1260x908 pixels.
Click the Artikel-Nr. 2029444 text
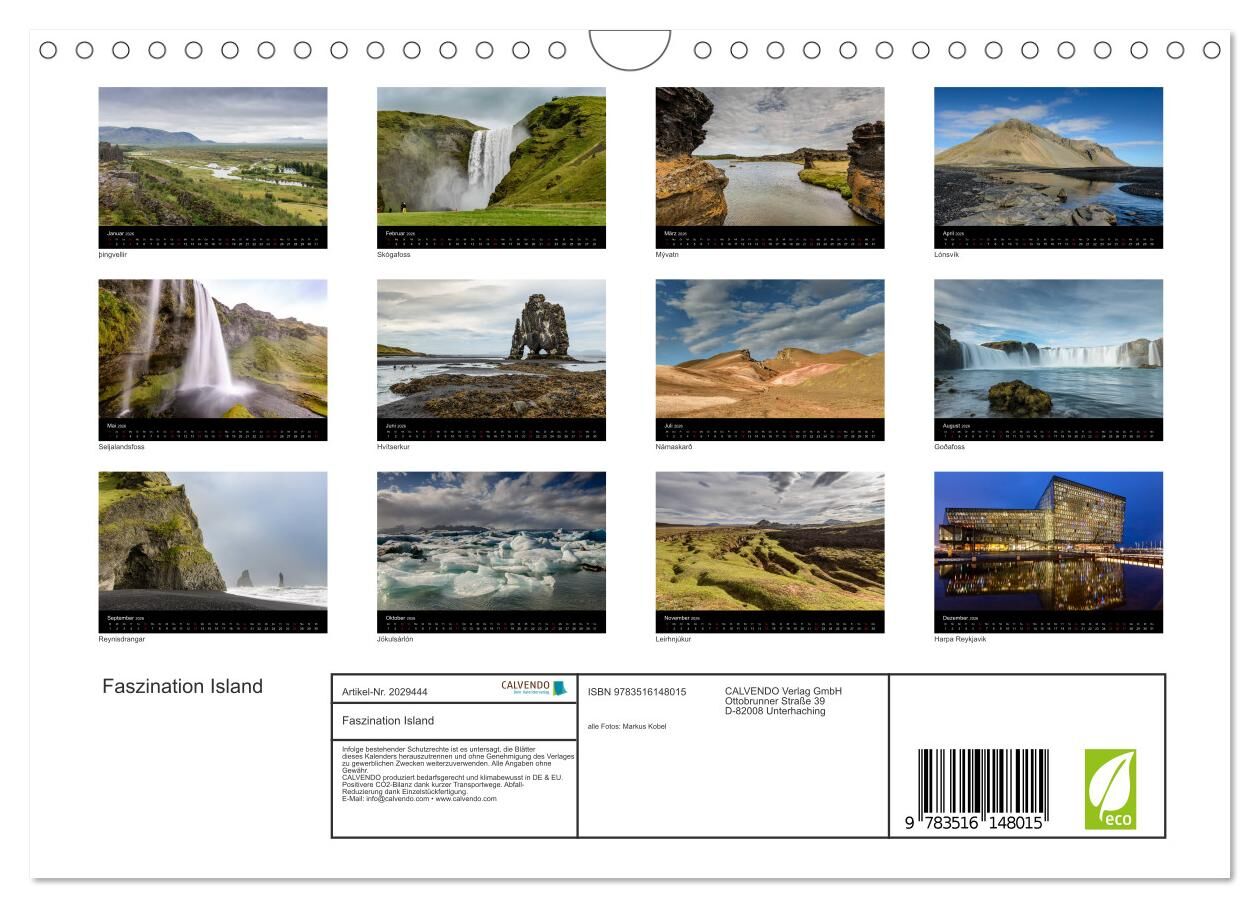(x=385, y=692)
